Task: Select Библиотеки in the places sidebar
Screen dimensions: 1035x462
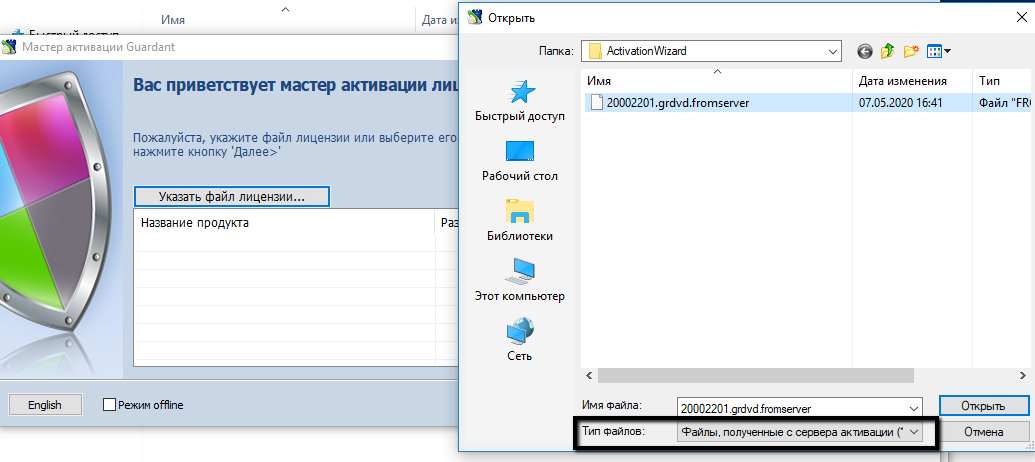Action: [x=520, y=220]
